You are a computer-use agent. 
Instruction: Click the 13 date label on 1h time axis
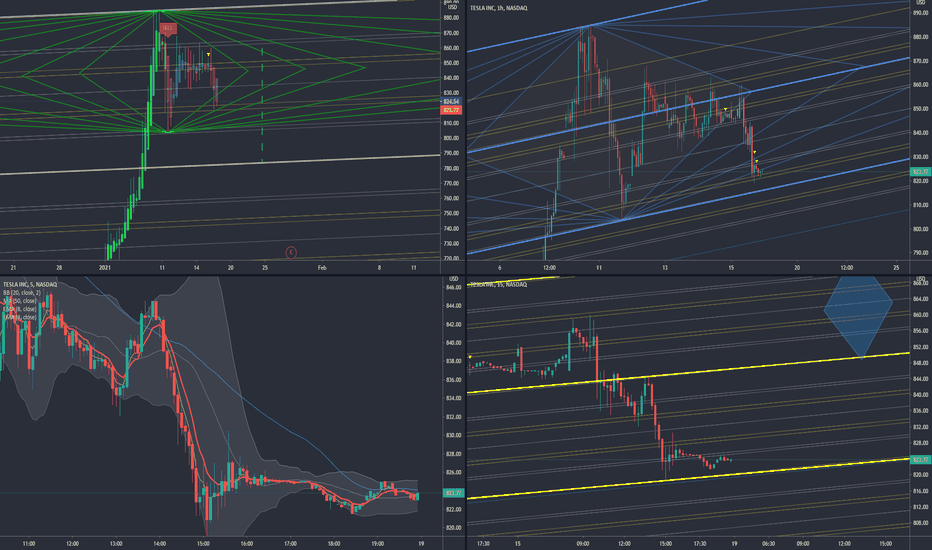[x=665, y=268]
